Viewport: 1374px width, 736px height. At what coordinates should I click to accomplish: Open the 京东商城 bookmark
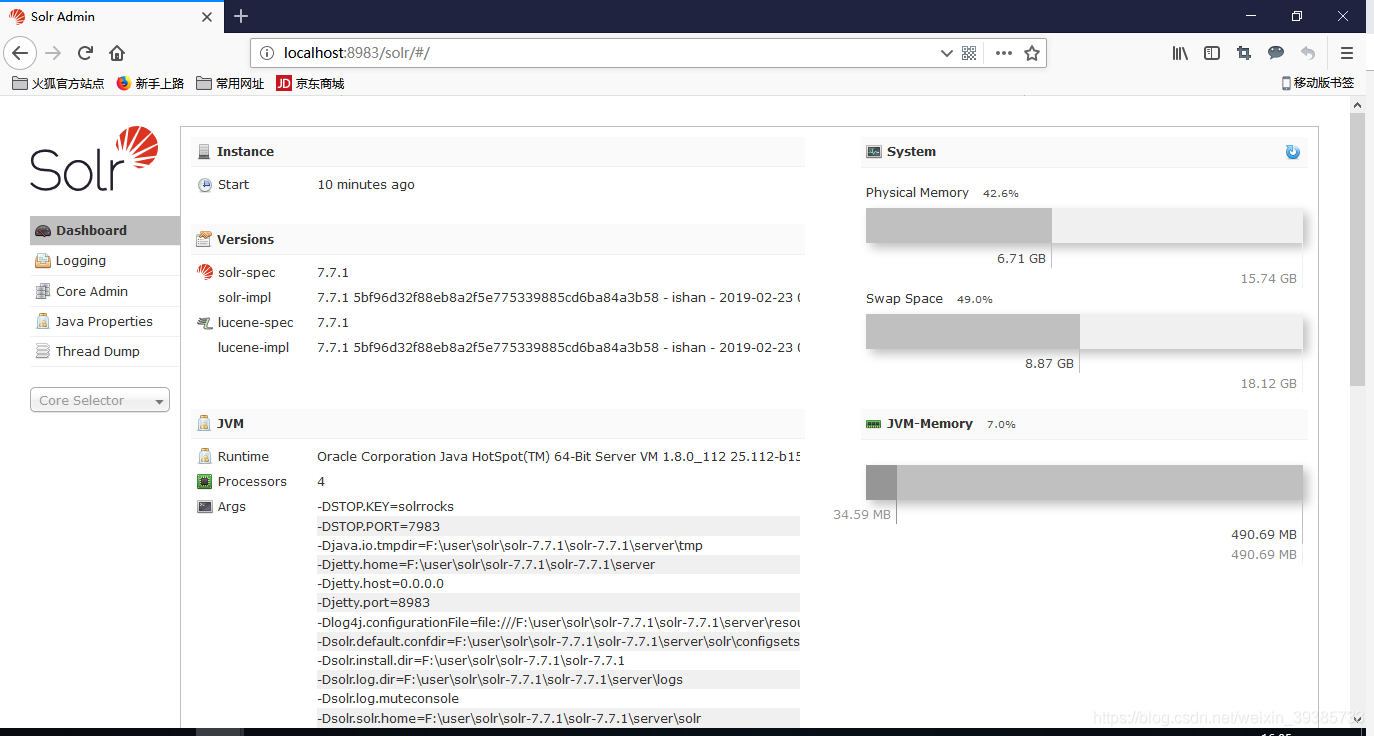[310, 84]
